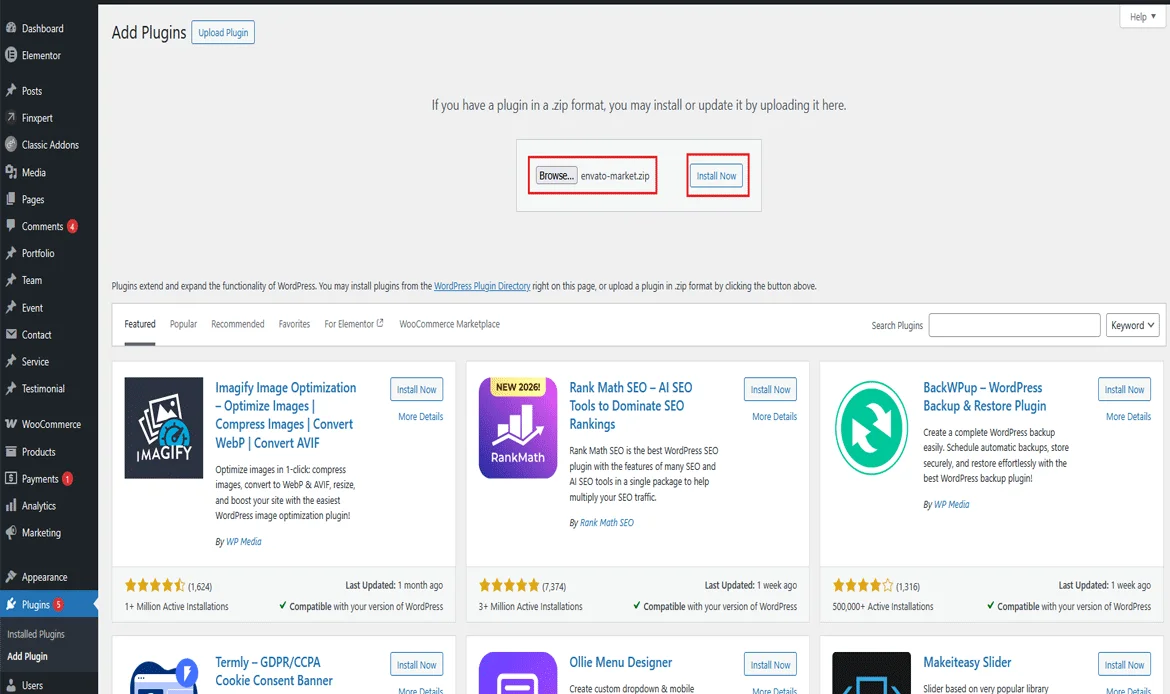
Task: Click the Plugins update count badge
Action: [x=58, y=604]
